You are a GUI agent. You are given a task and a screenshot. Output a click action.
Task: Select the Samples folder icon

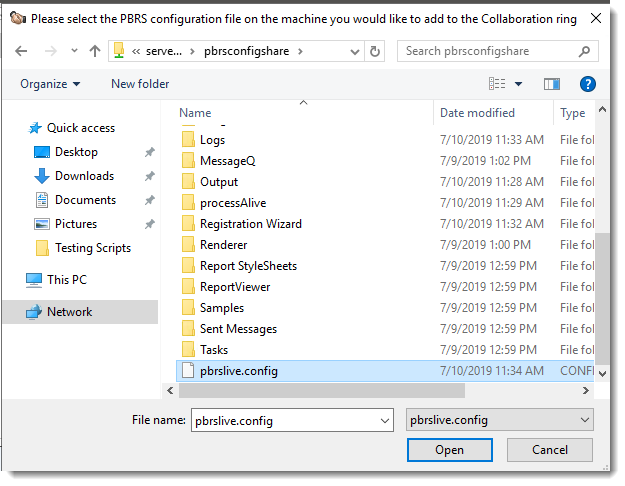(x=188, y=308)
